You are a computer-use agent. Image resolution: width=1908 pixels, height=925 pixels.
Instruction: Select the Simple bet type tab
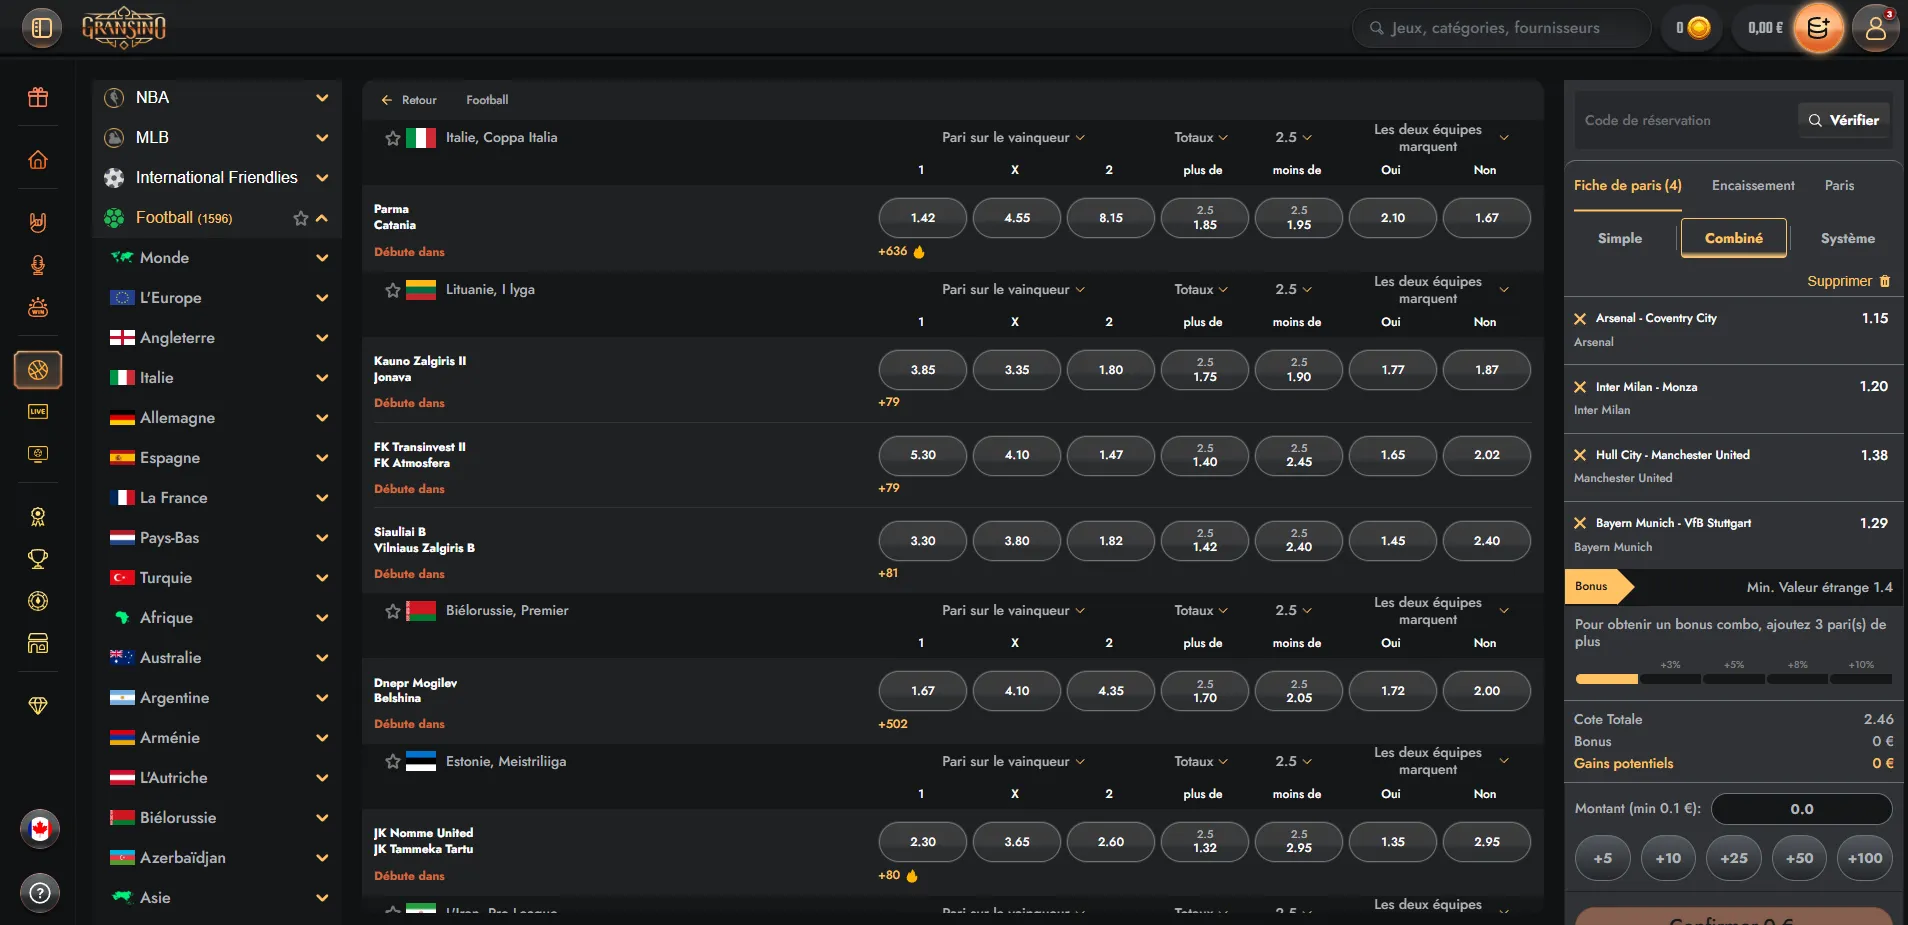pos(1620,239)
